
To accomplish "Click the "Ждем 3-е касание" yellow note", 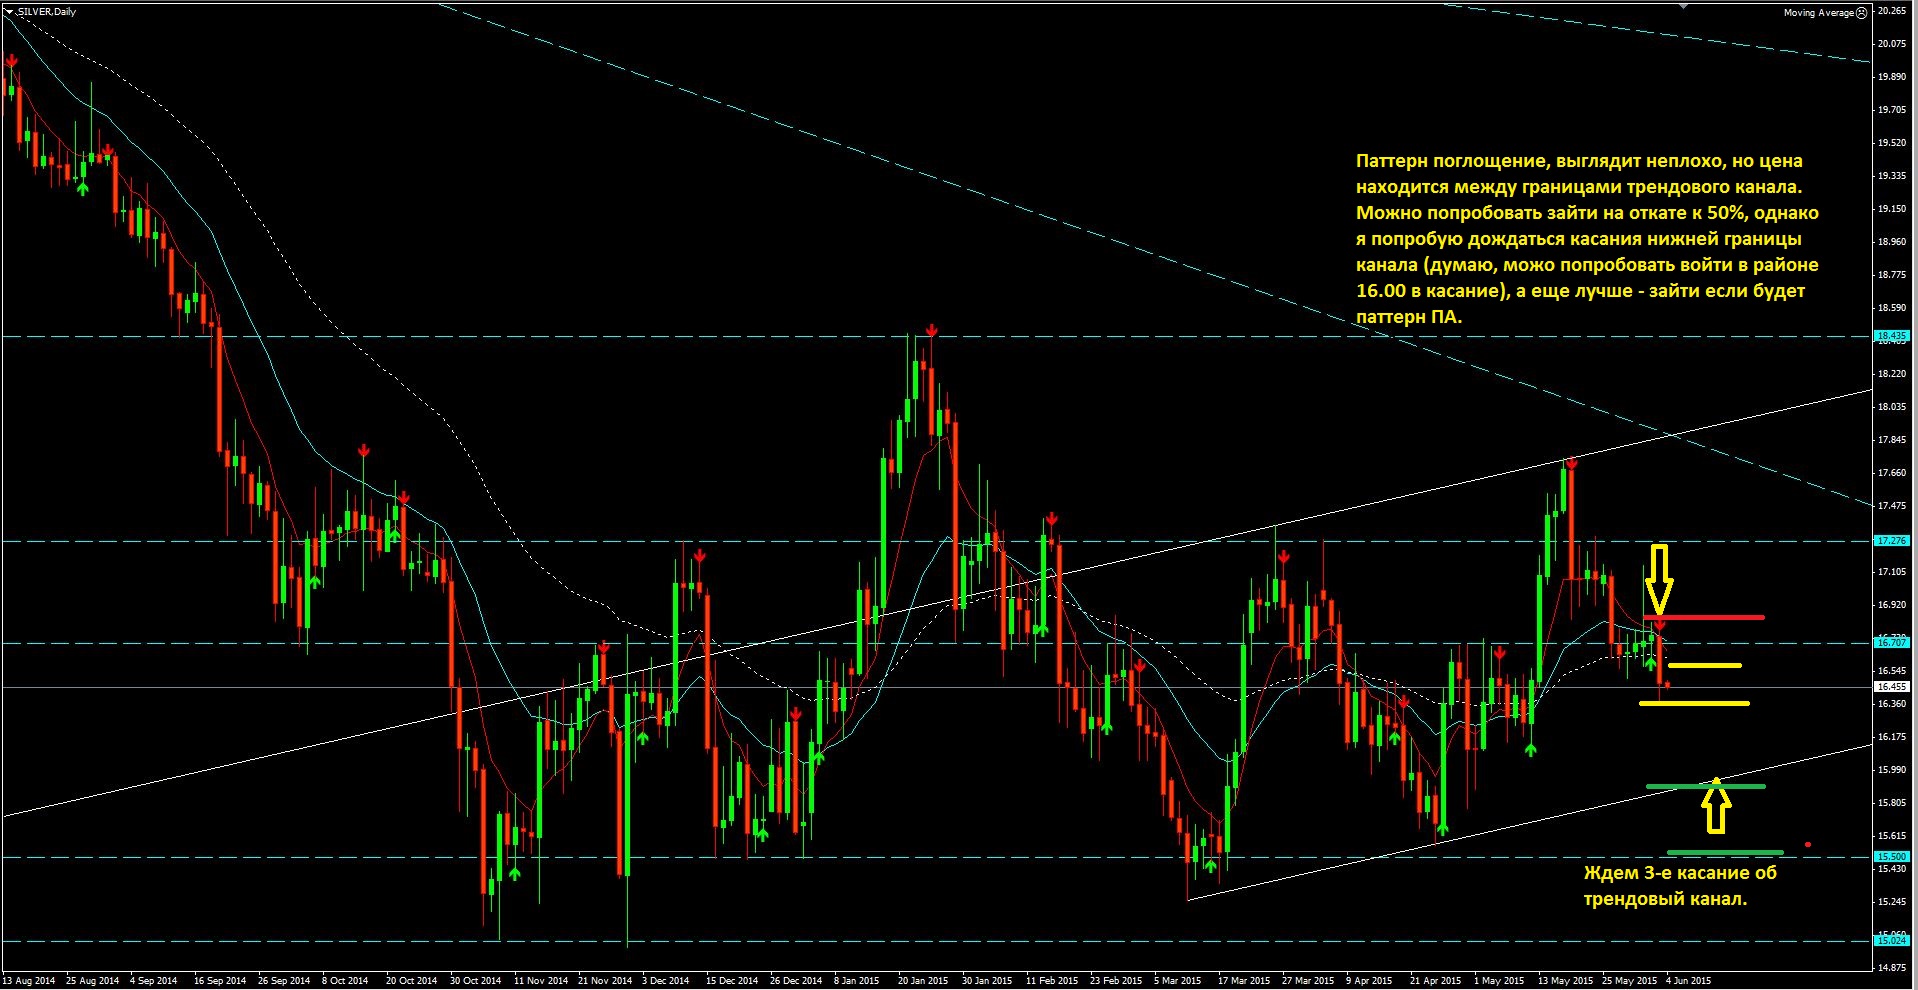I will (1679, 886).
